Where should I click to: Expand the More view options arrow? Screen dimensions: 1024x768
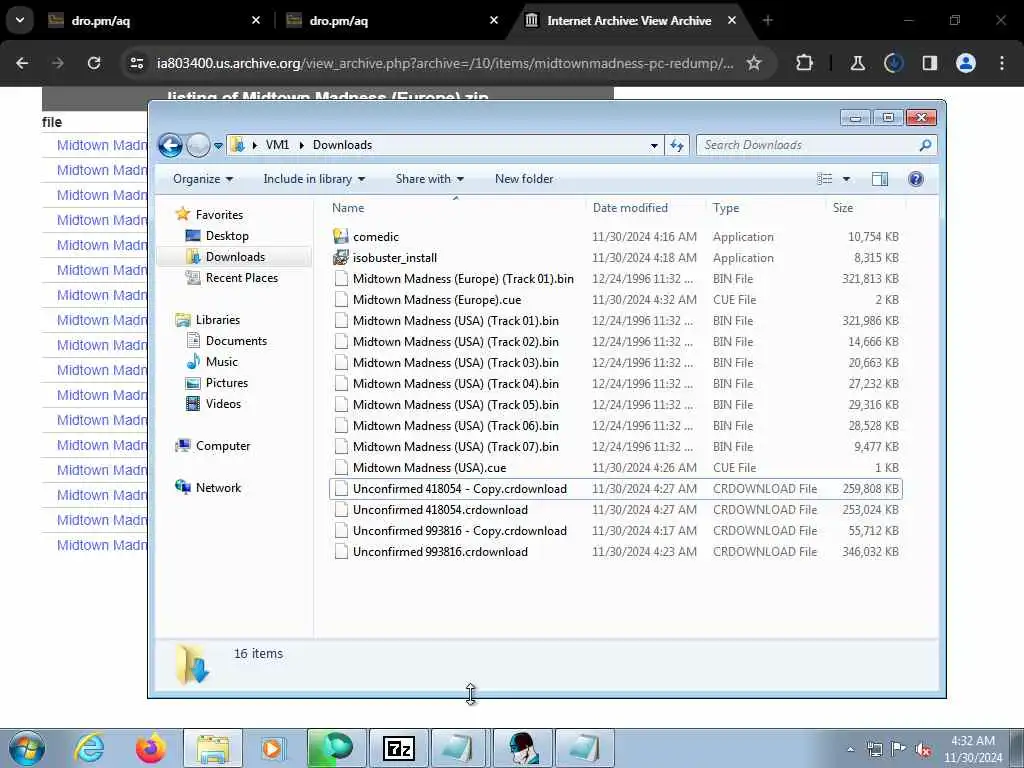(x=846, y=179)
